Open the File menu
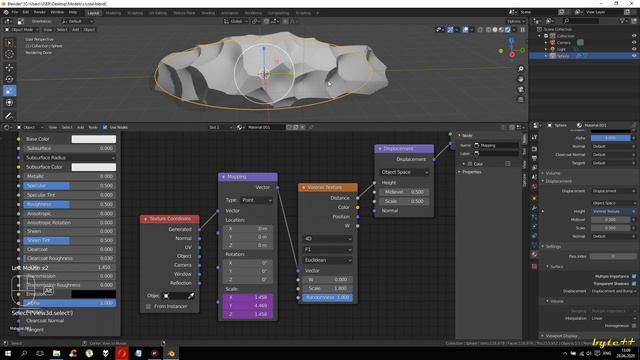 15,12
